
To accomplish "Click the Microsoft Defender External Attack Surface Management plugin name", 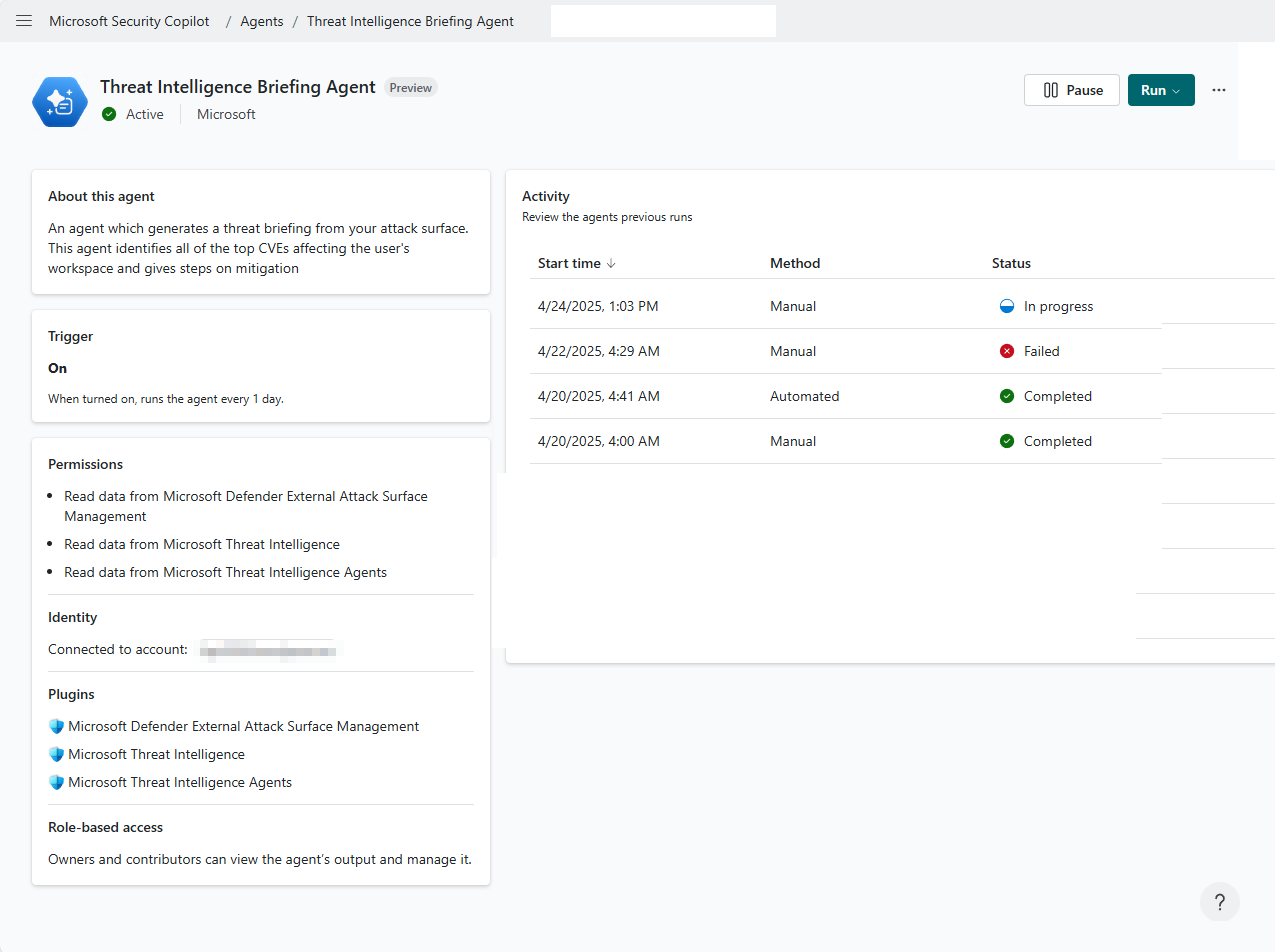I will [244, 727].
